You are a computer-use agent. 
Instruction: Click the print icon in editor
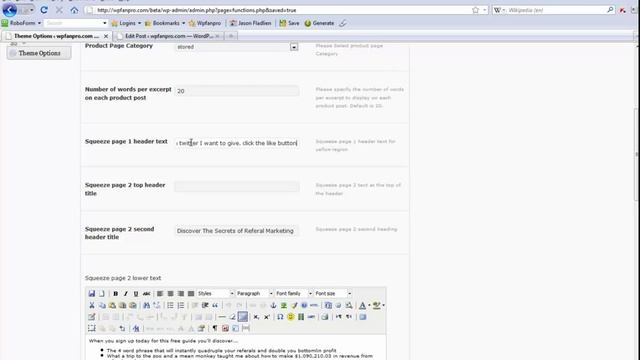(324, 317)
